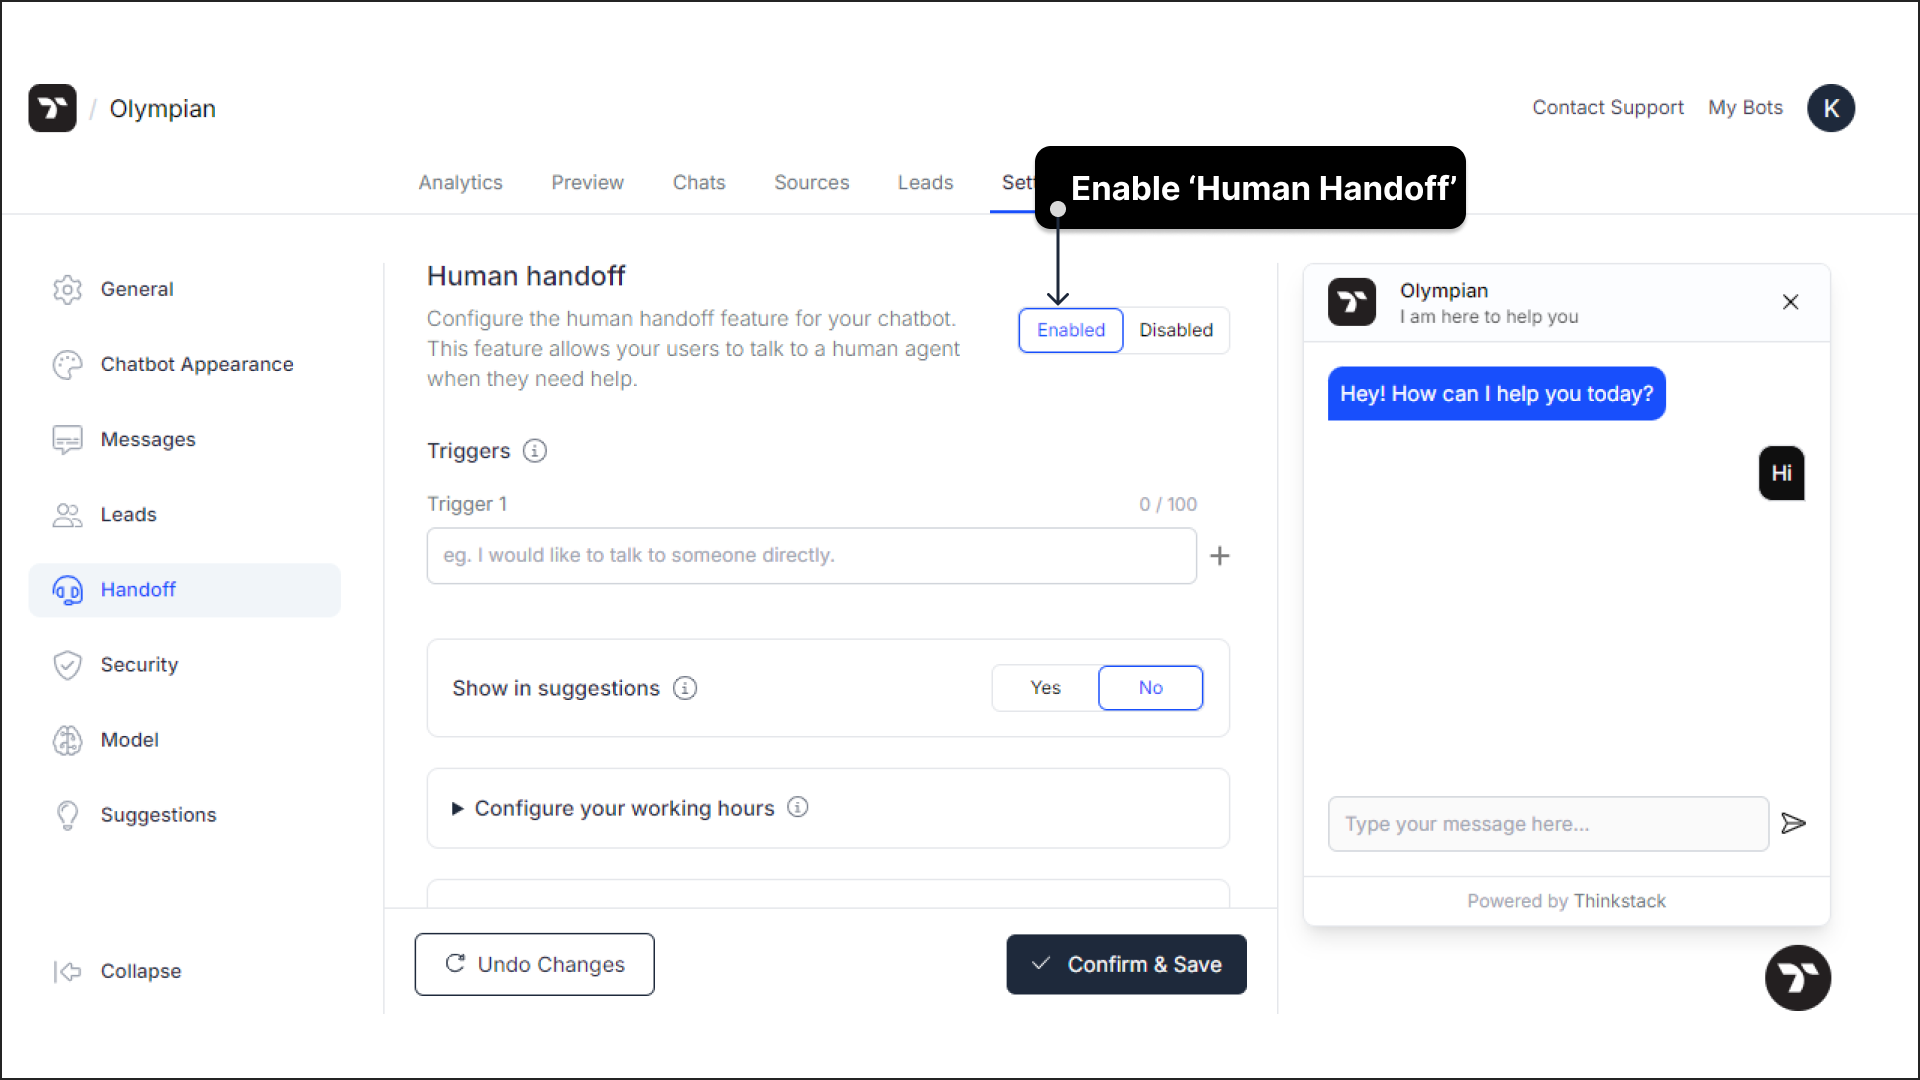Click the Handoff sidebar icon
The height and width of the screenshot is (1080, 1920).
click(x=69, y=589)
